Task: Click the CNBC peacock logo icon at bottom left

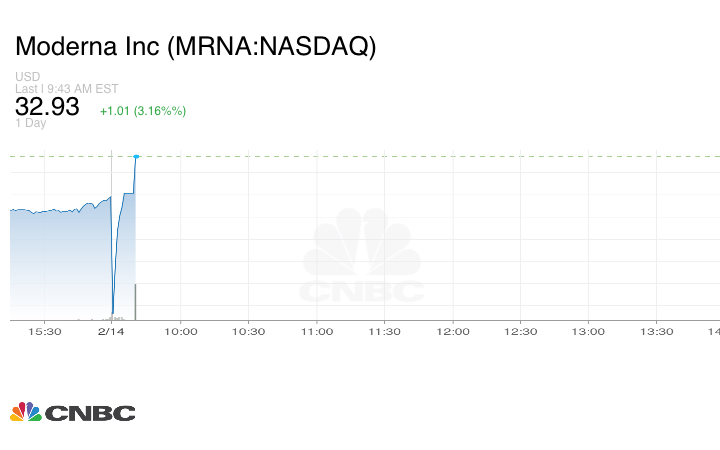Action: tap(26, 412)
